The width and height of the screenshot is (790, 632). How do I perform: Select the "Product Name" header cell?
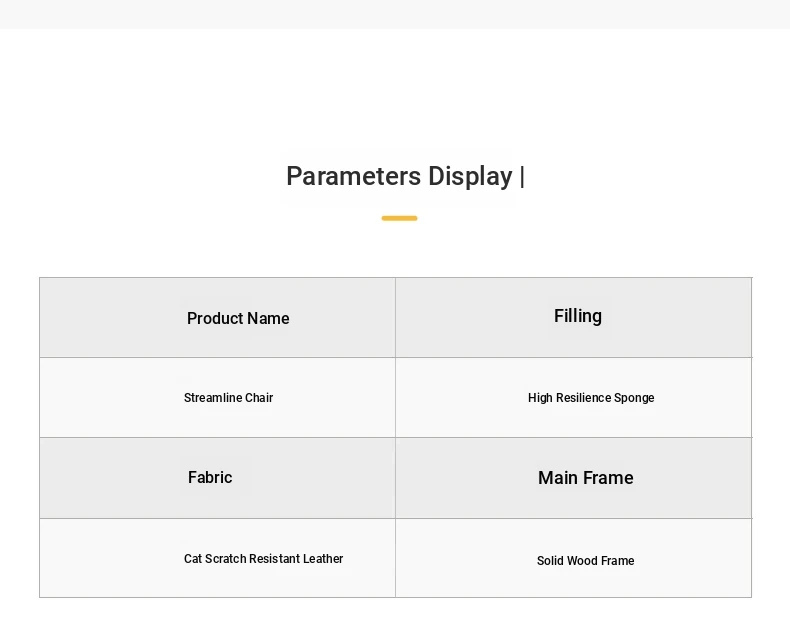coord(238,318)
